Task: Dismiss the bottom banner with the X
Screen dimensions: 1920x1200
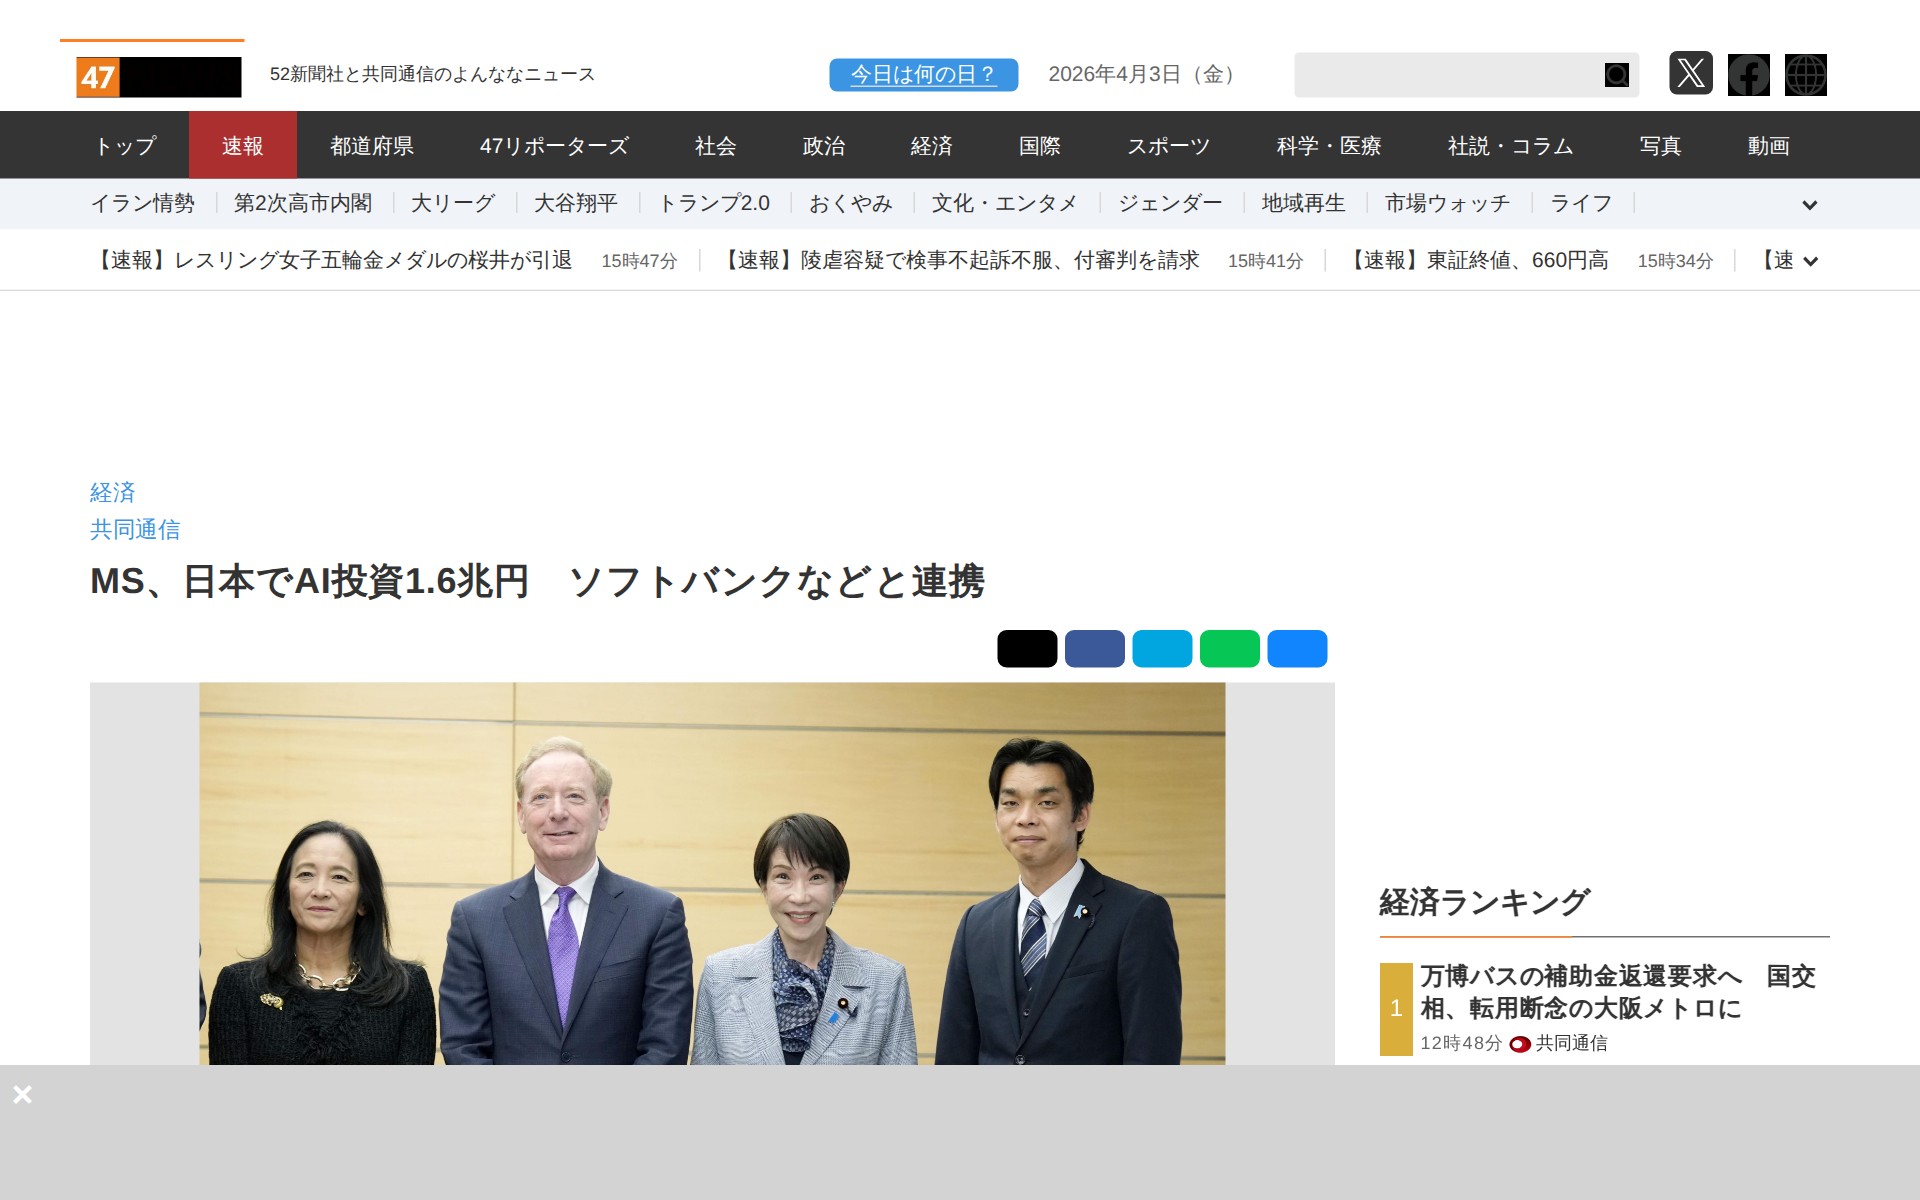Action: 23,1094
